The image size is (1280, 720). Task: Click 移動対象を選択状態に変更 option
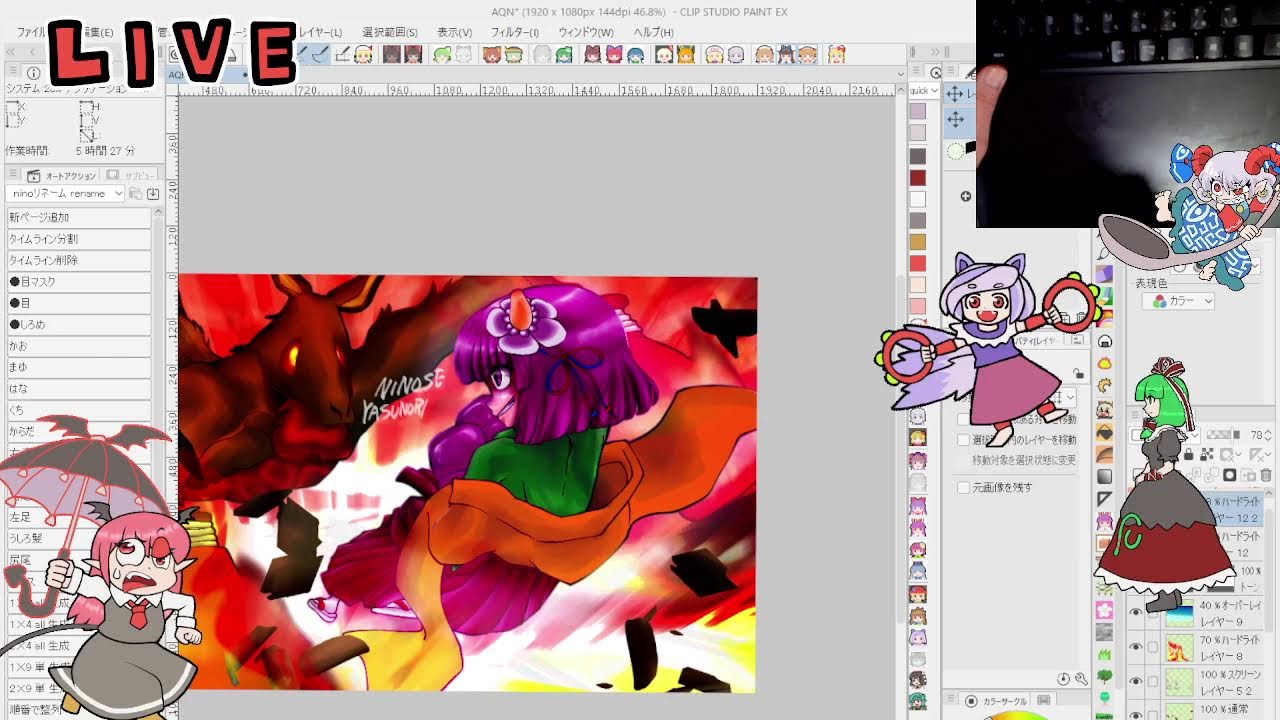tap(1024, 460)
